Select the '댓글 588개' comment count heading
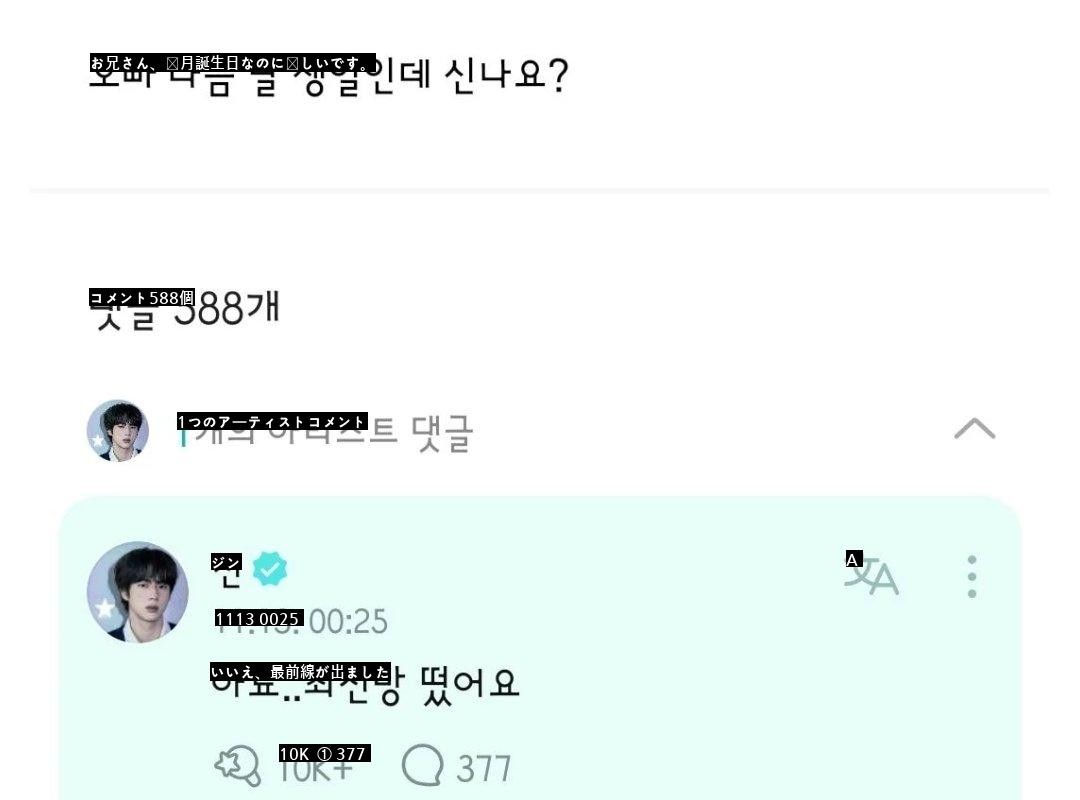Viewport: 1080px width, 800px height. (185, 309)
